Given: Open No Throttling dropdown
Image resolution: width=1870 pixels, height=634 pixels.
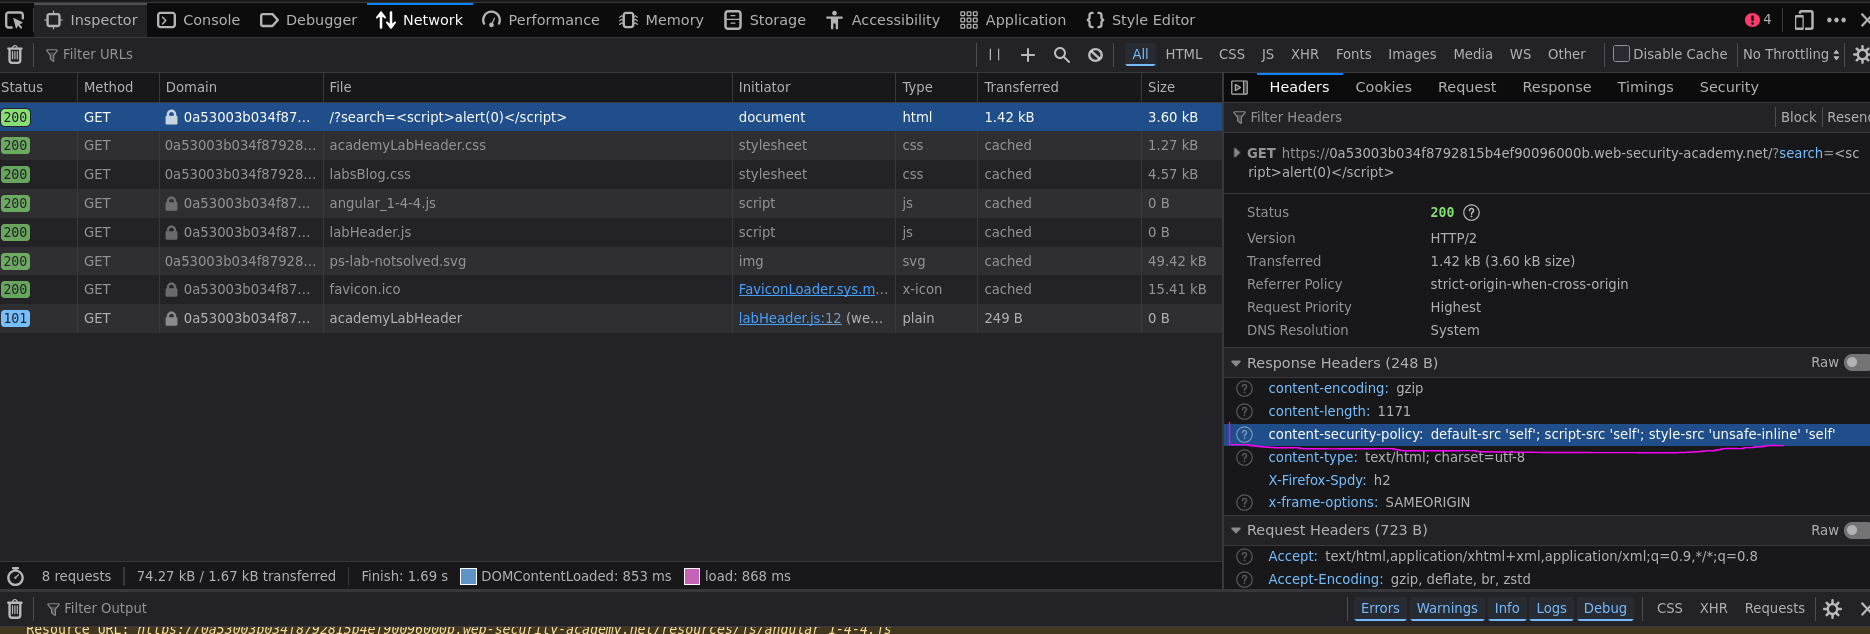Looking at the screenshot, I should point(1791,54).
